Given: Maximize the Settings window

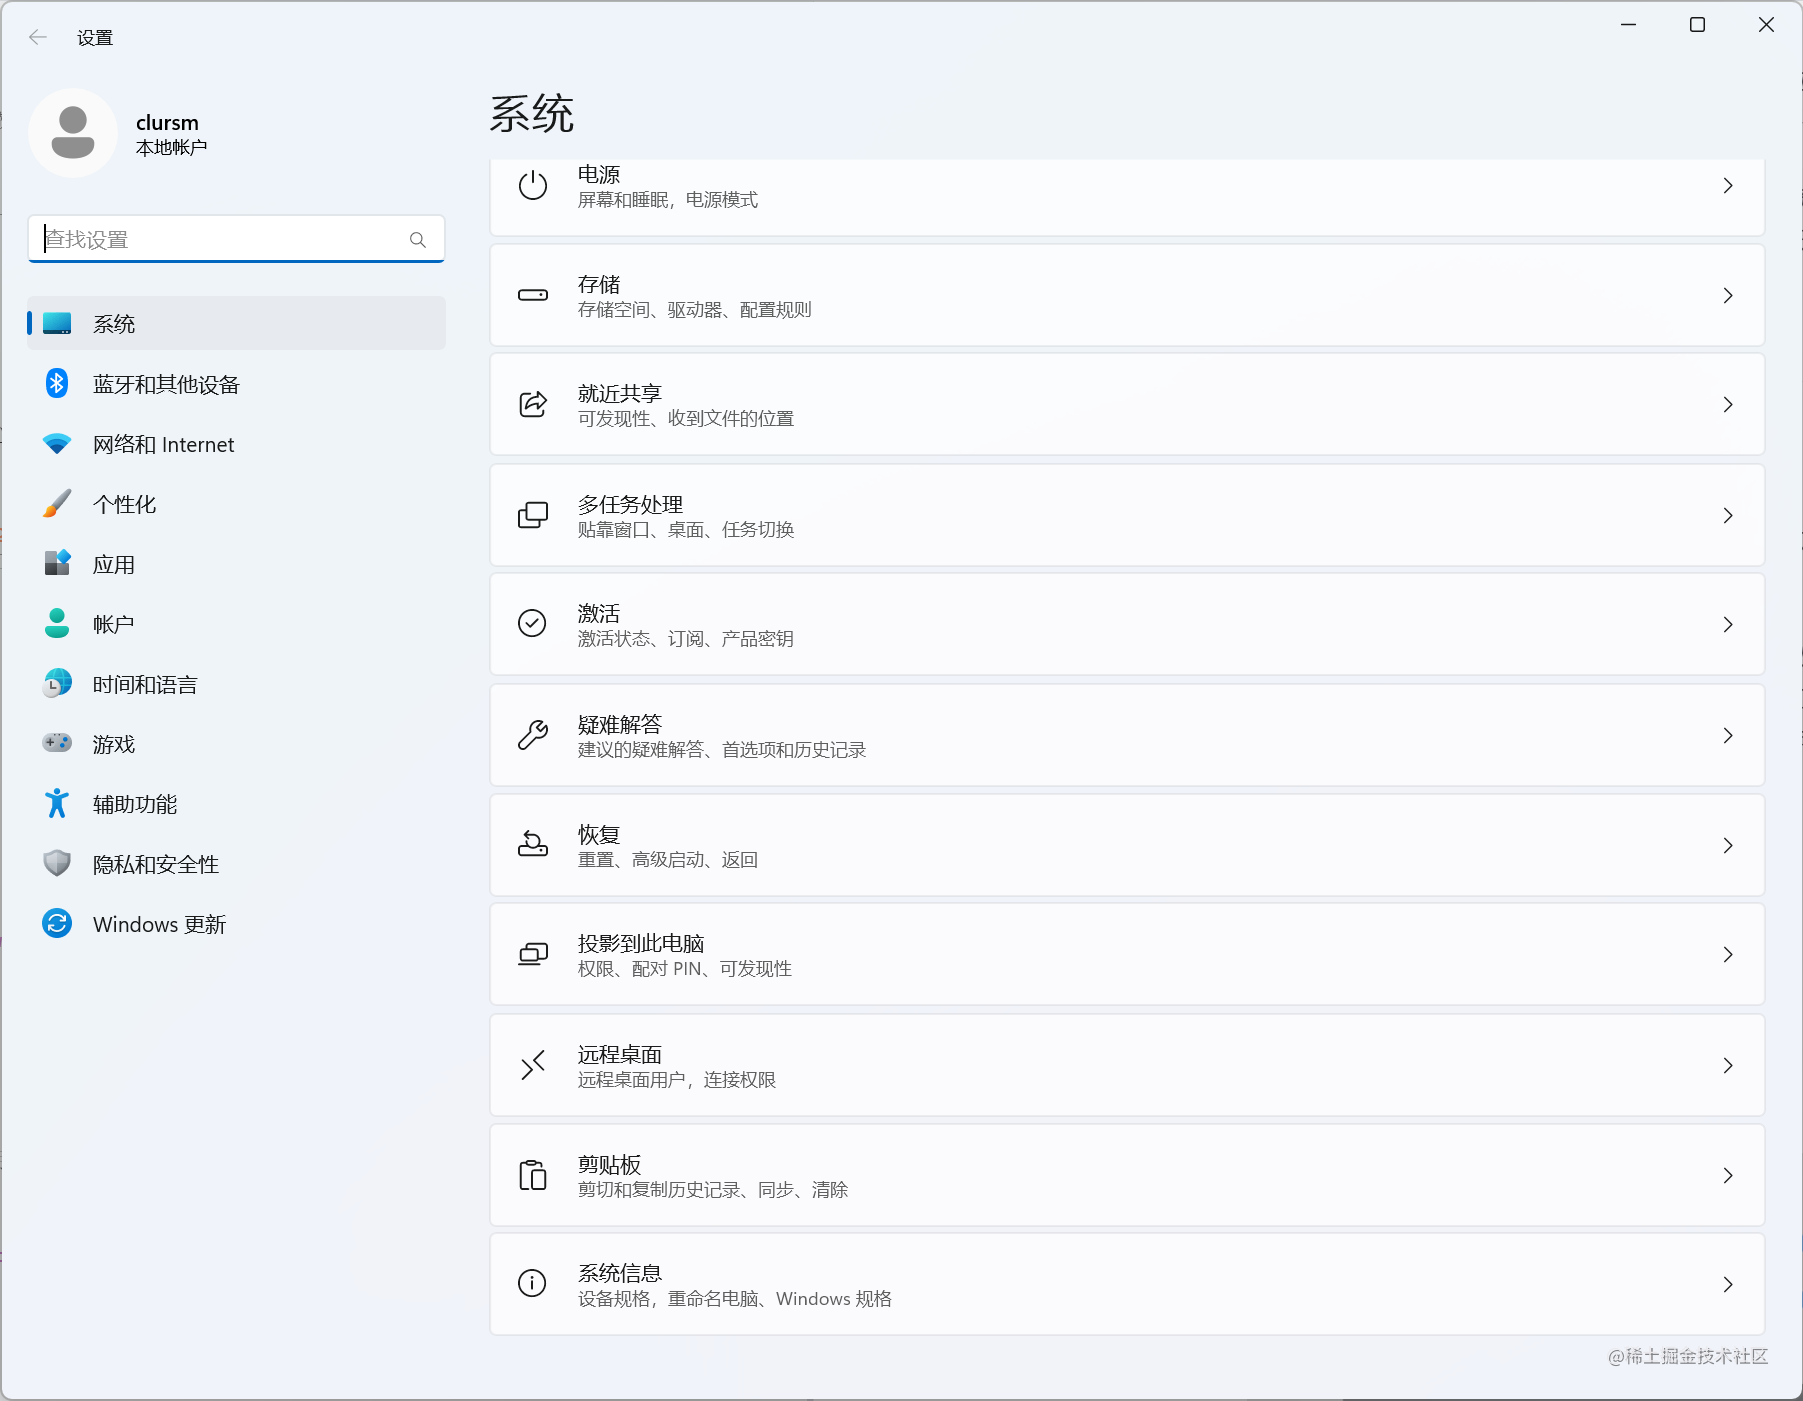Looking at the screenshot, I should pyautogui.click(x=1697, y=24).
